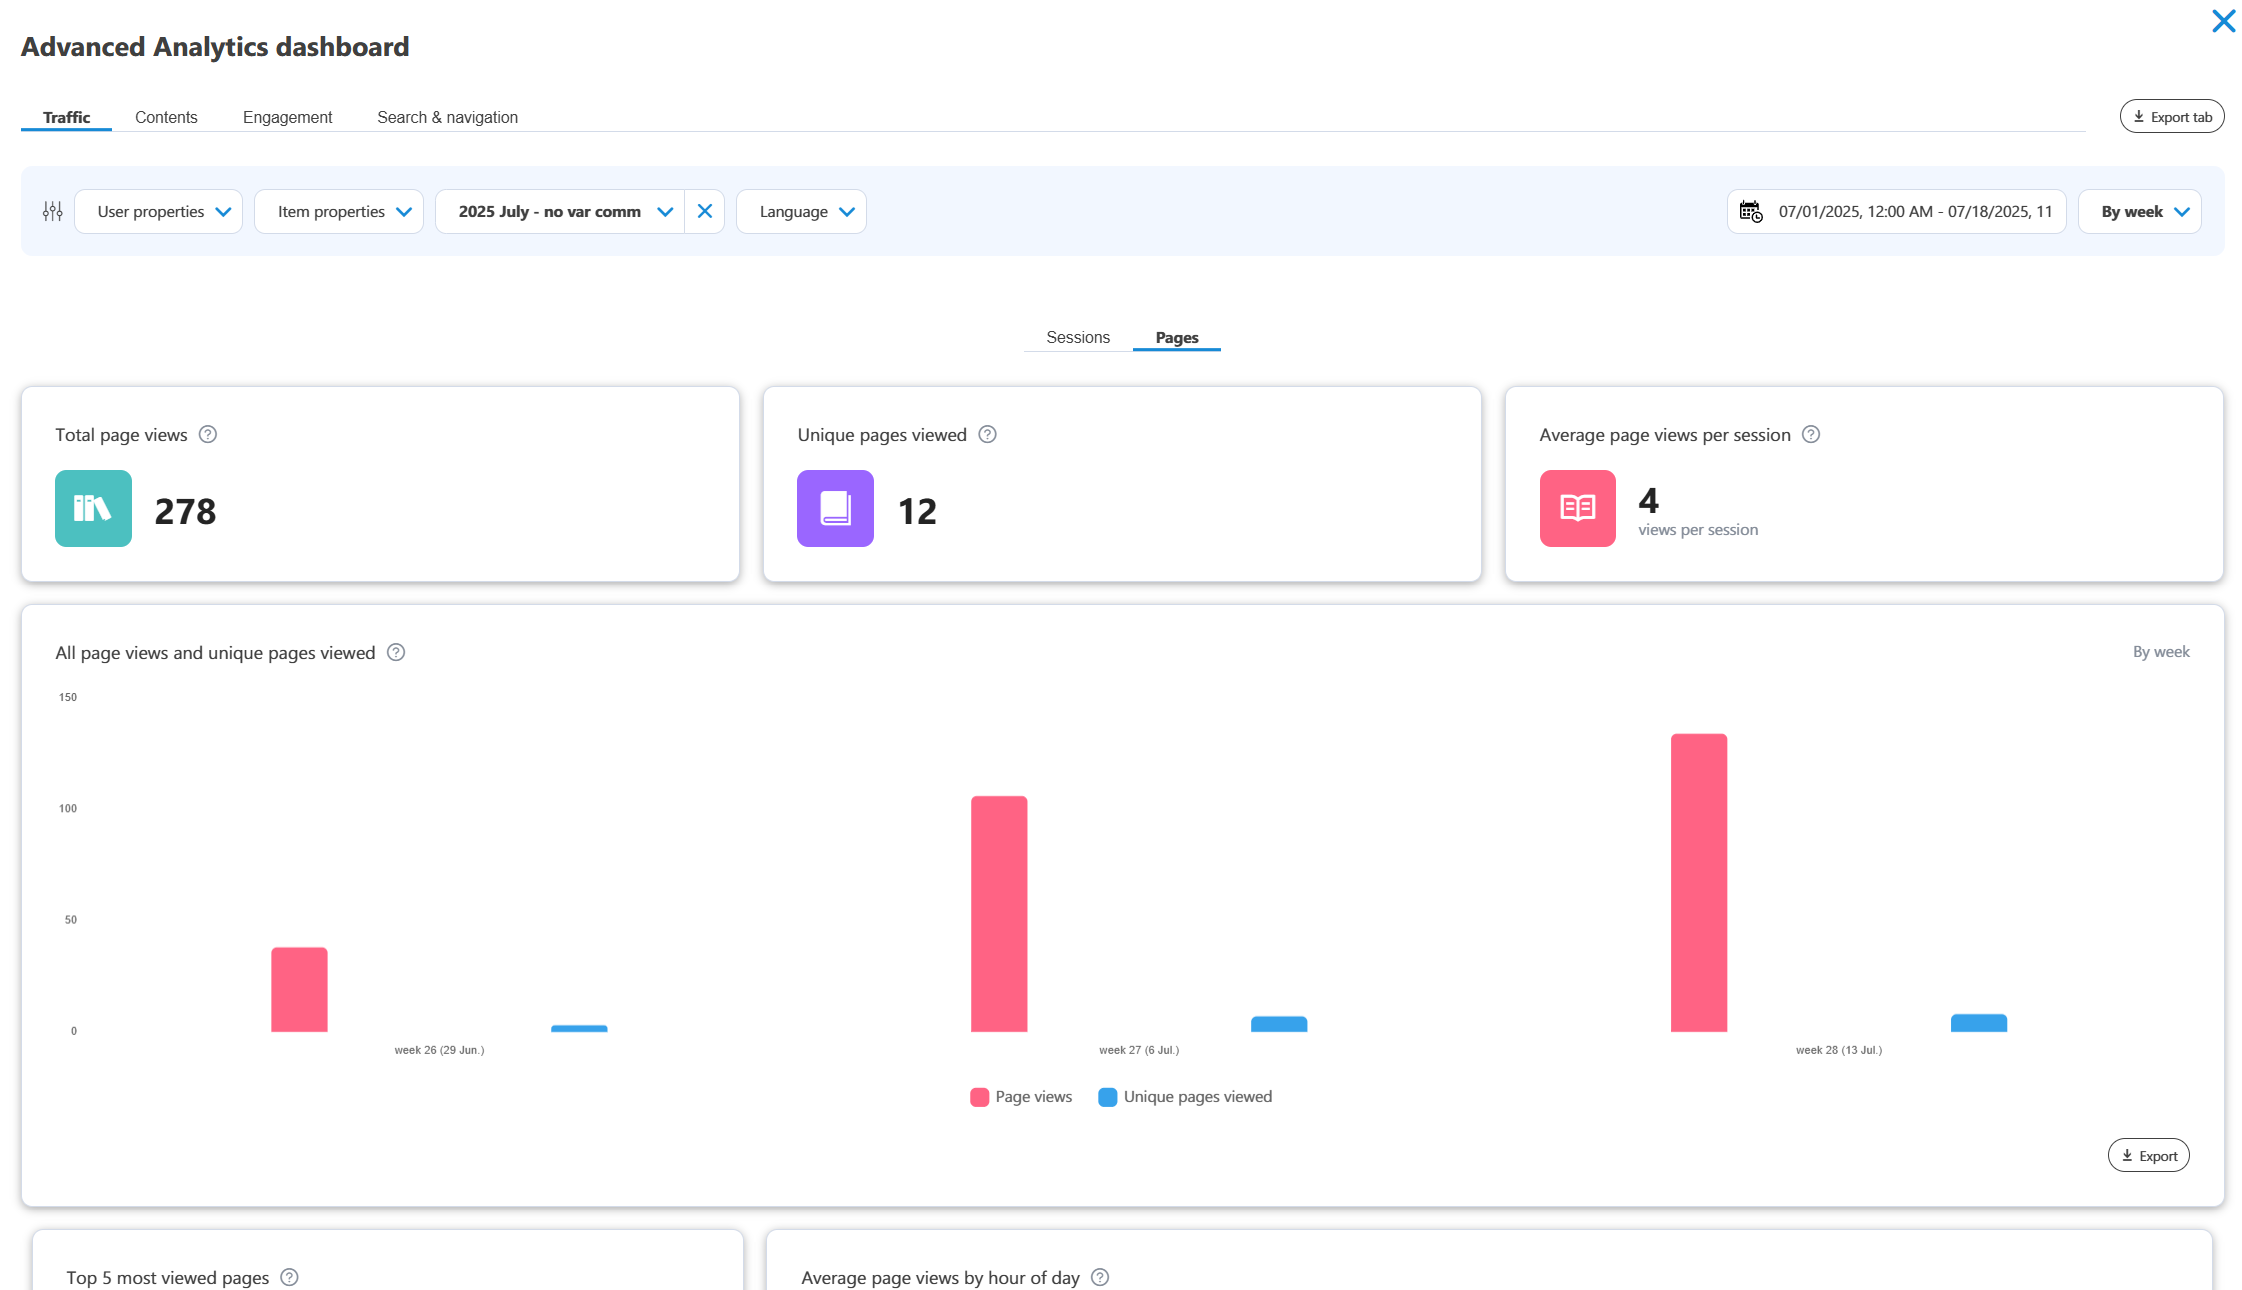Viewport: 2242px width, 1290px height.
Task: Open the User properties dropdown
Action: pyautogui.click(x=158, y=211)
